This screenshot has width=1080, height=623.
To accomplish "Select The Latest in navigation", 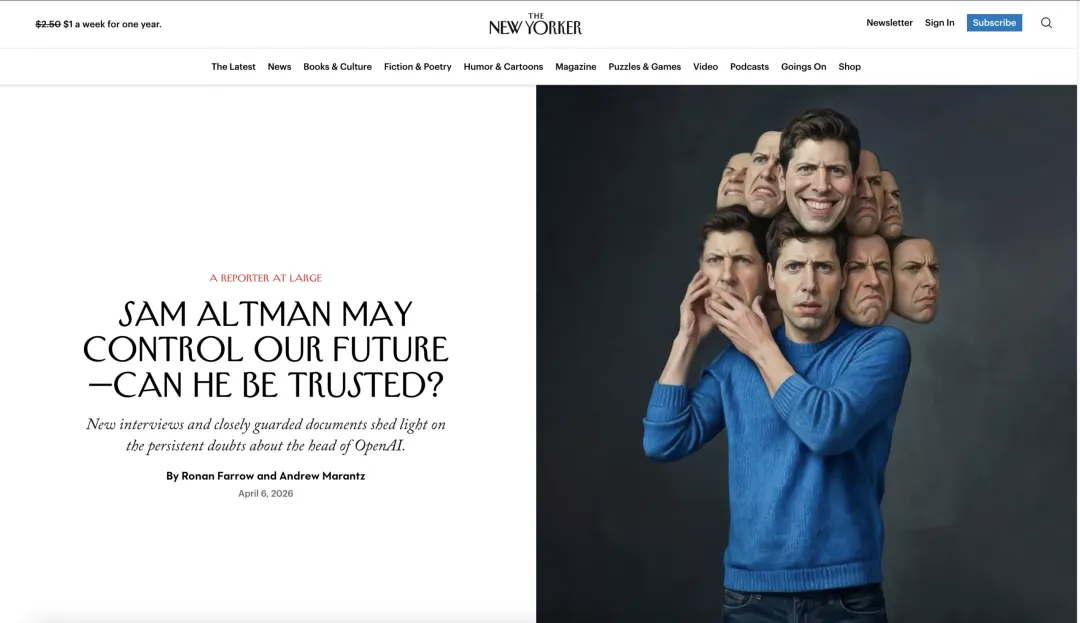I will pos(233,67).
